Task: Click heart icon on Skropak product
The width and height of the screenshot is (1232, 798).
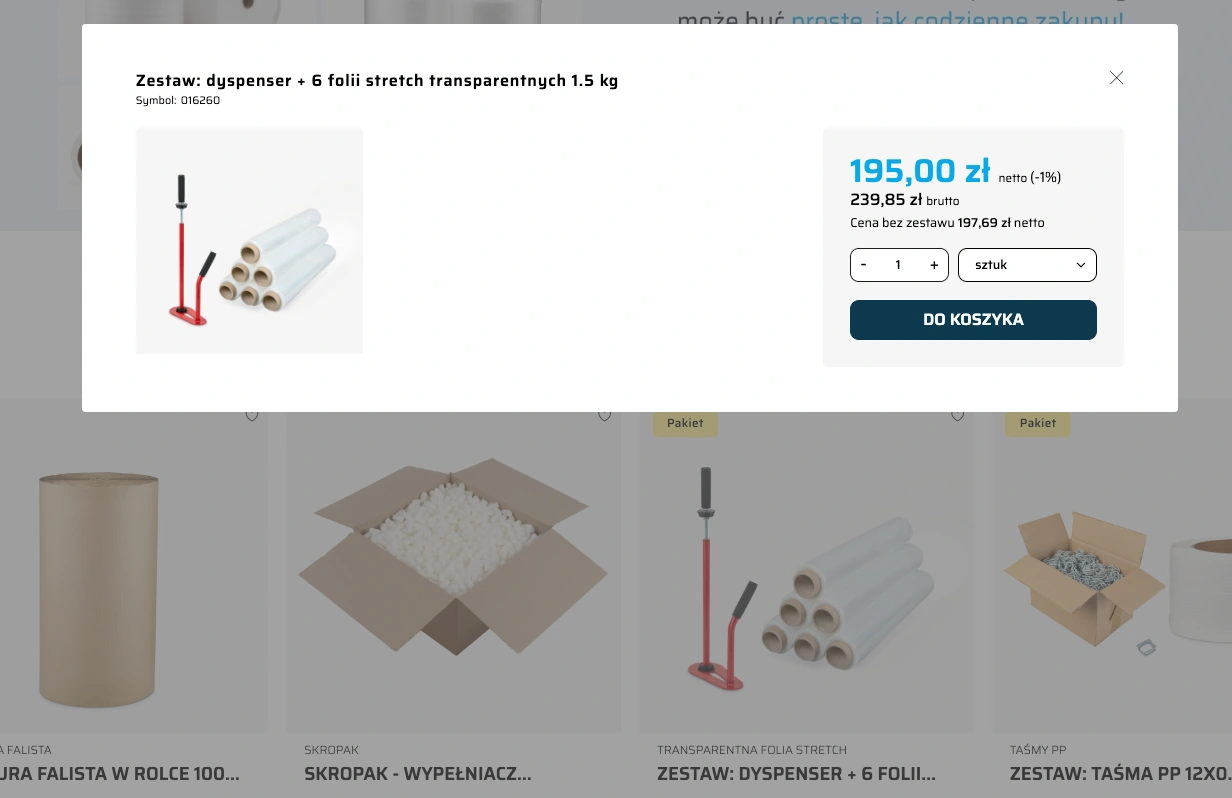Action: (x=604, y=416)
